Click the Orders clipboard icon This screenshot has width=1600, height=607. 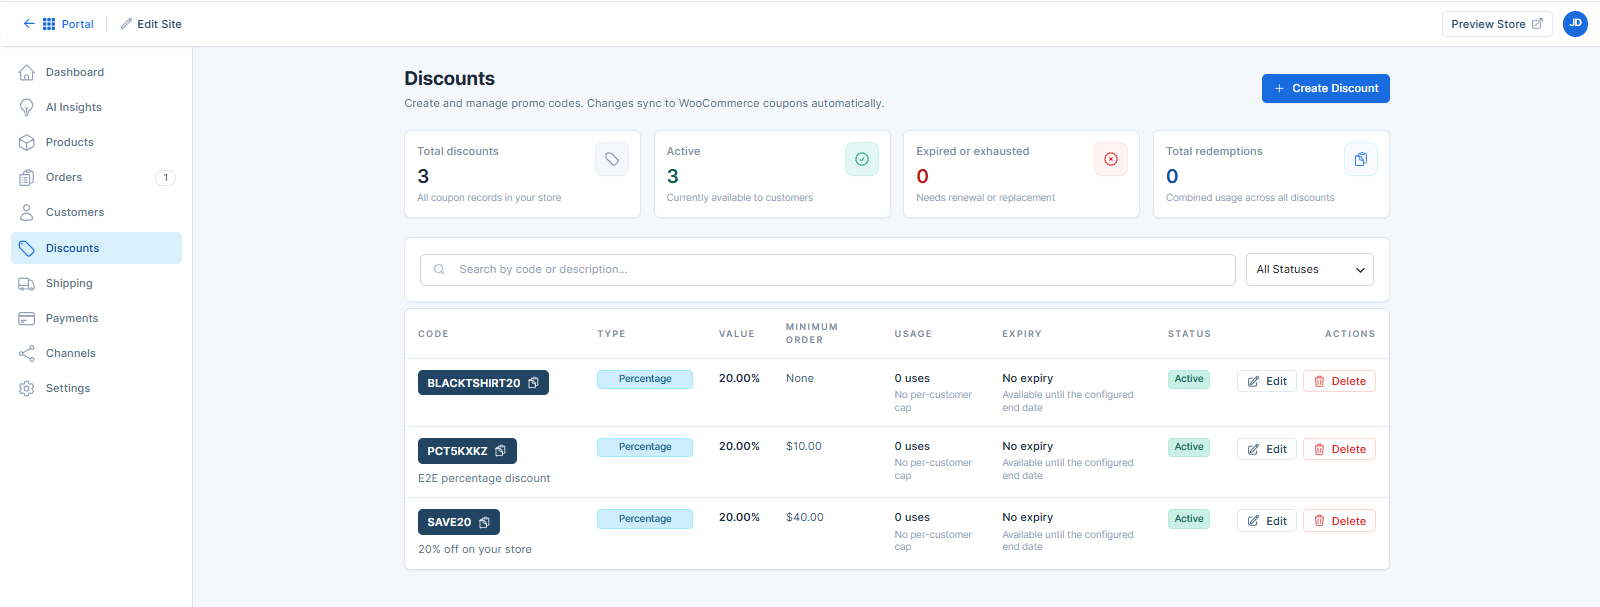27,177
